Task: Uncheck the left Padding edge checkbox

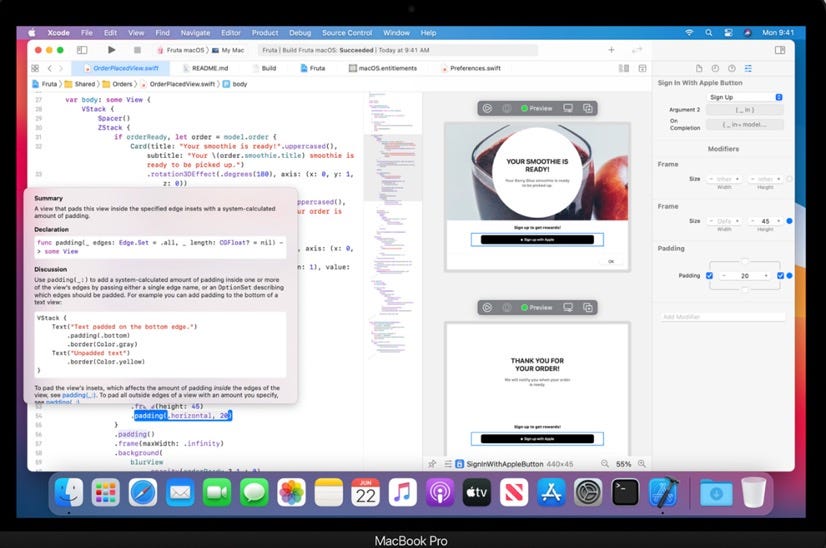Action: [709, 276]
